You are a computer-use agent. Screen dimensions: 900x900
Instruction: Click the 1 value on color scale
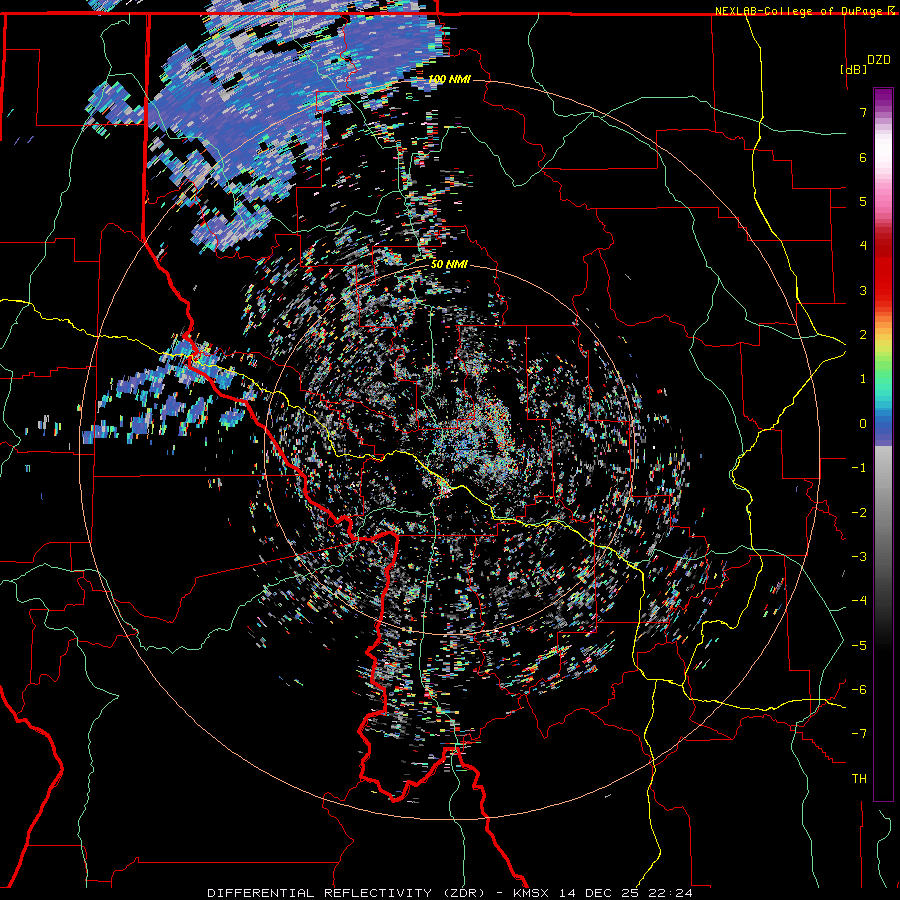click(x=863, y=379)
